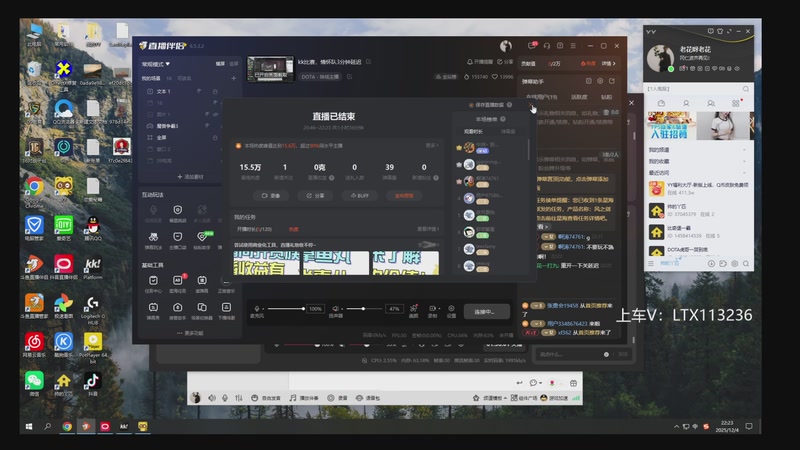This screenshot has width=800, height=450.
Task: Open 任务中心 in basic tools
Action: click(x=153, y=284)
